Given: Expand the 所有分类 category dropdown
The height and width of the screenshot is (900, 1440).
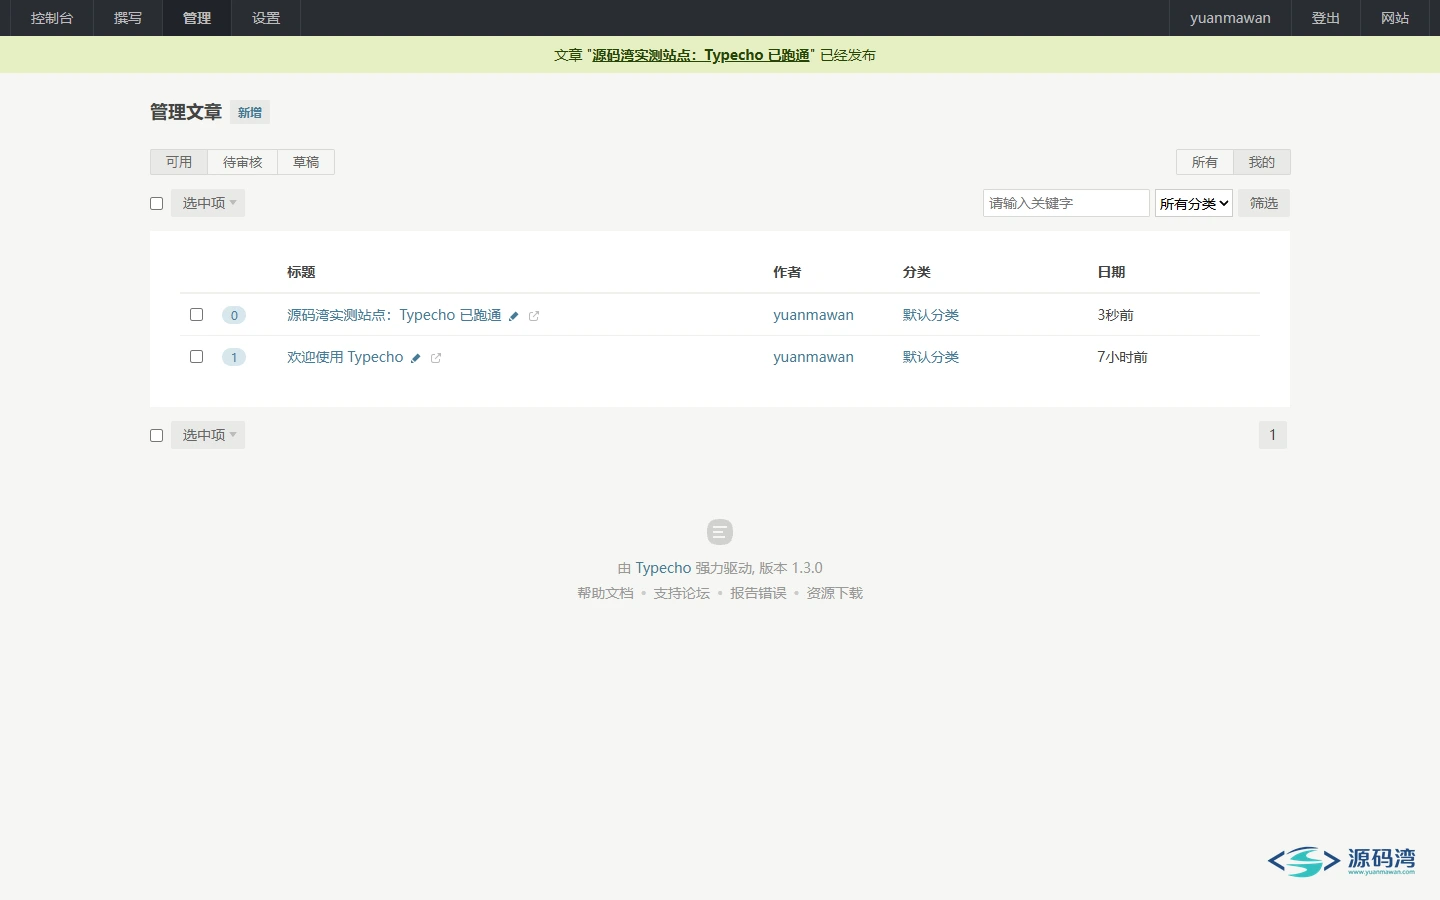Looking at the screenshot, I should coord(1194,203).
